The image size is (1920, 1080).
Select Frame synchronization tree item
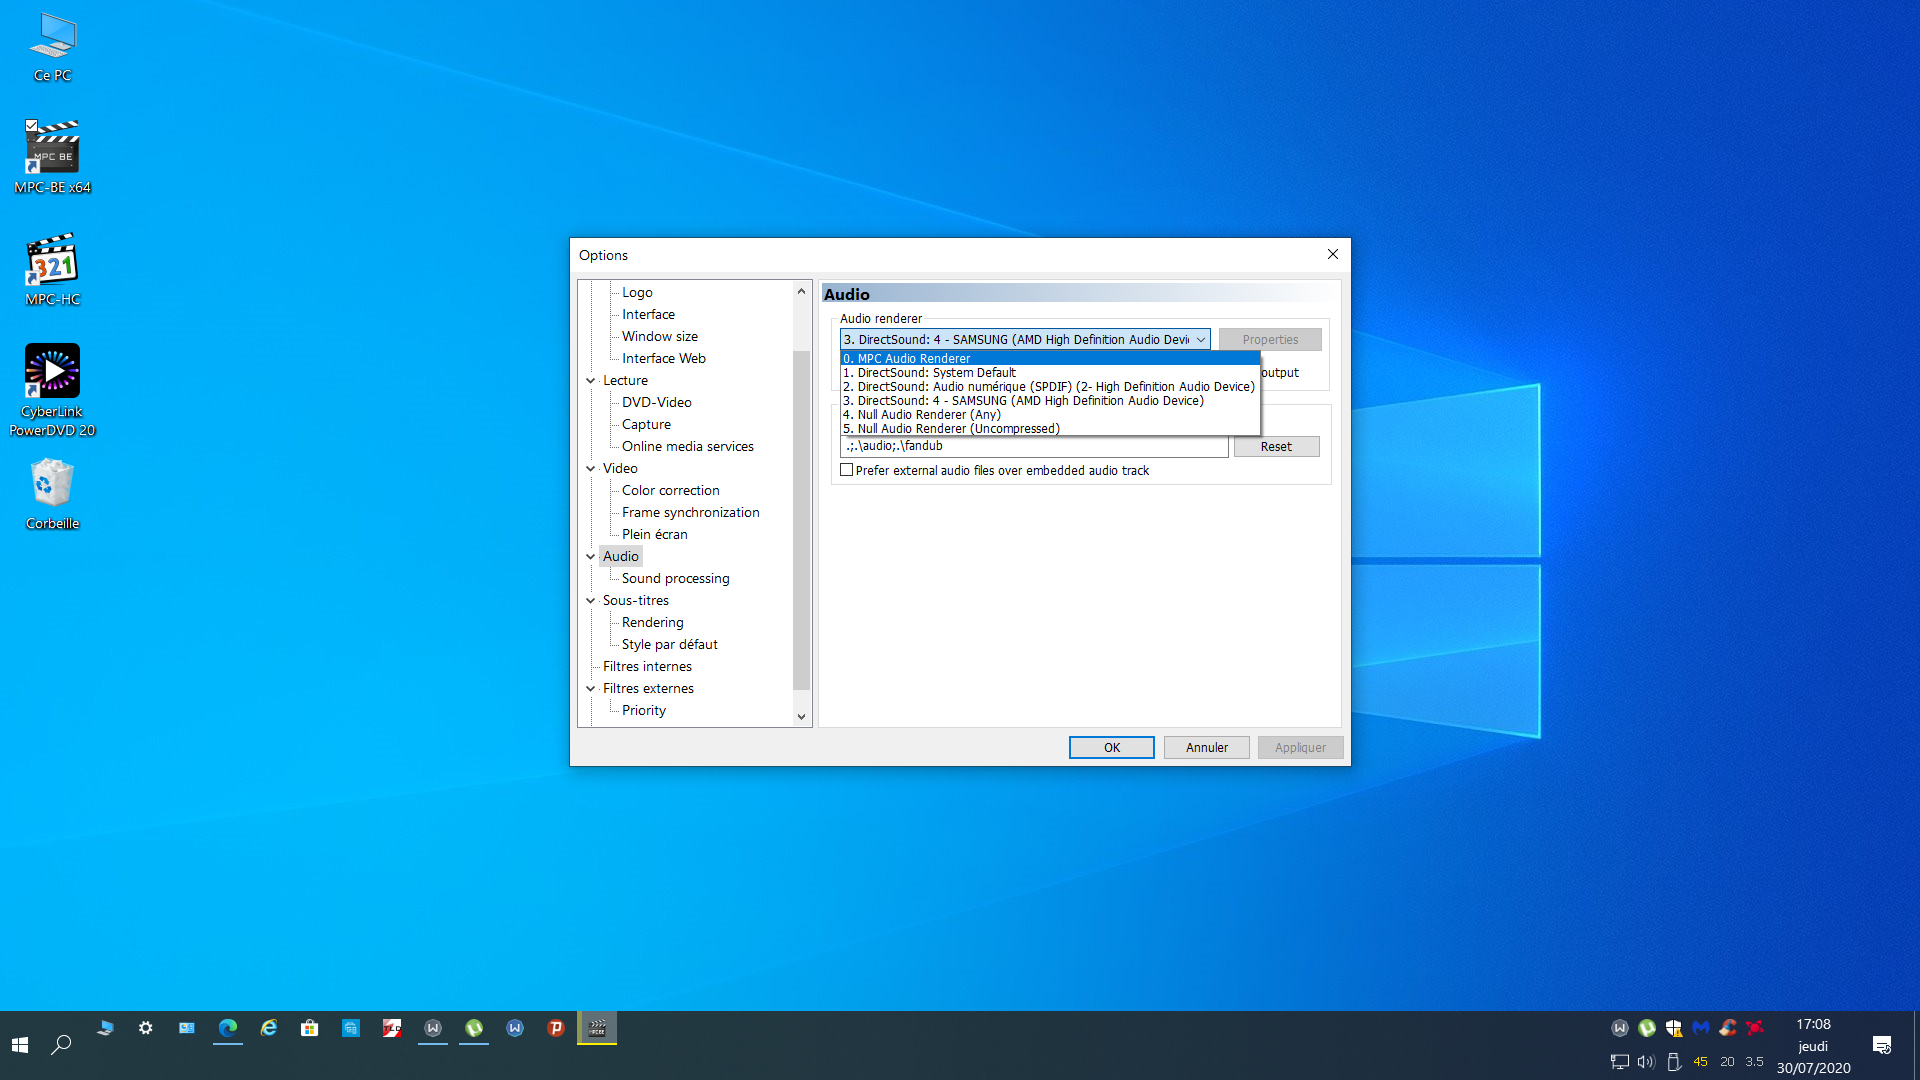coord(691,513)
